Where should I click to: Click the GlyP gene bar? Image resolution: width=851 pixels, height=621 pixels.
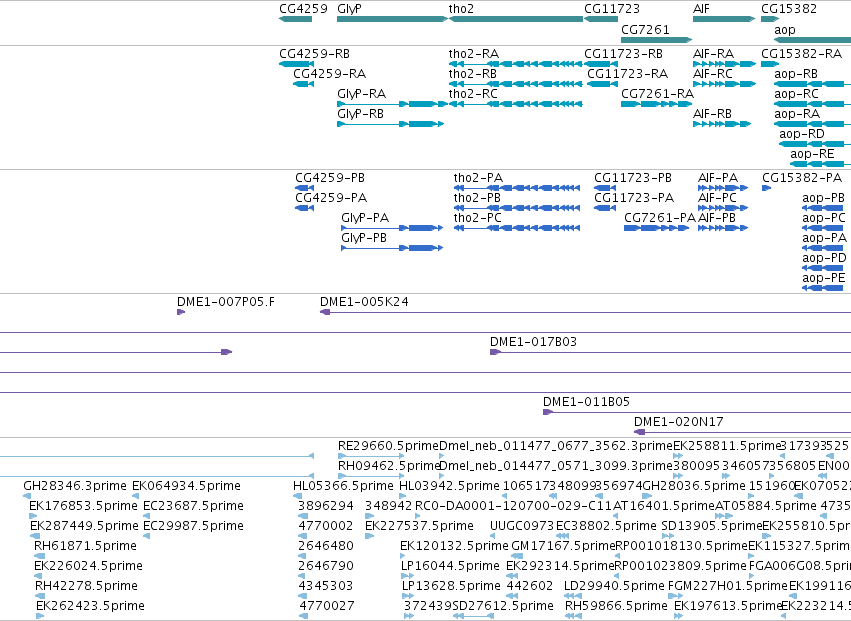pyautogui.click(x=392, y=19)
